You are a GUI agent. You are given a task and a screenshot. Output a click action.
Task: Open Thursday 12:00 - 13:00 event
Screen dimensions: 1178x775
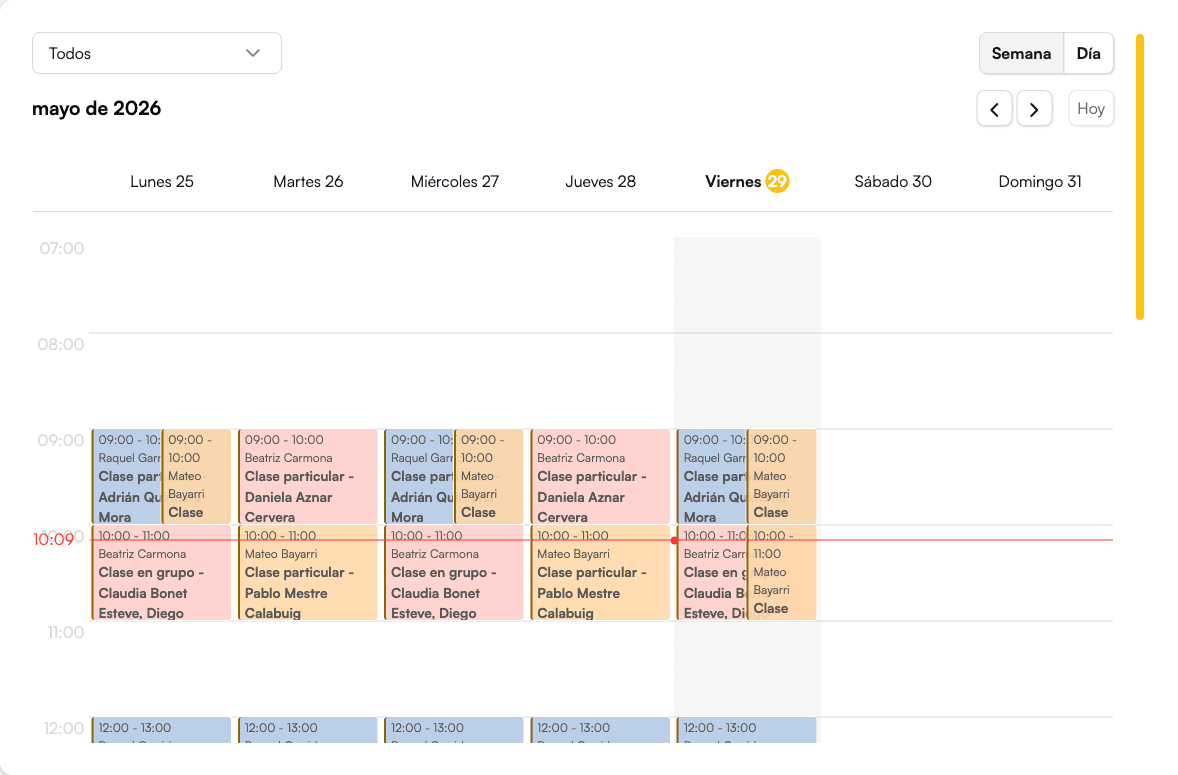600,730
